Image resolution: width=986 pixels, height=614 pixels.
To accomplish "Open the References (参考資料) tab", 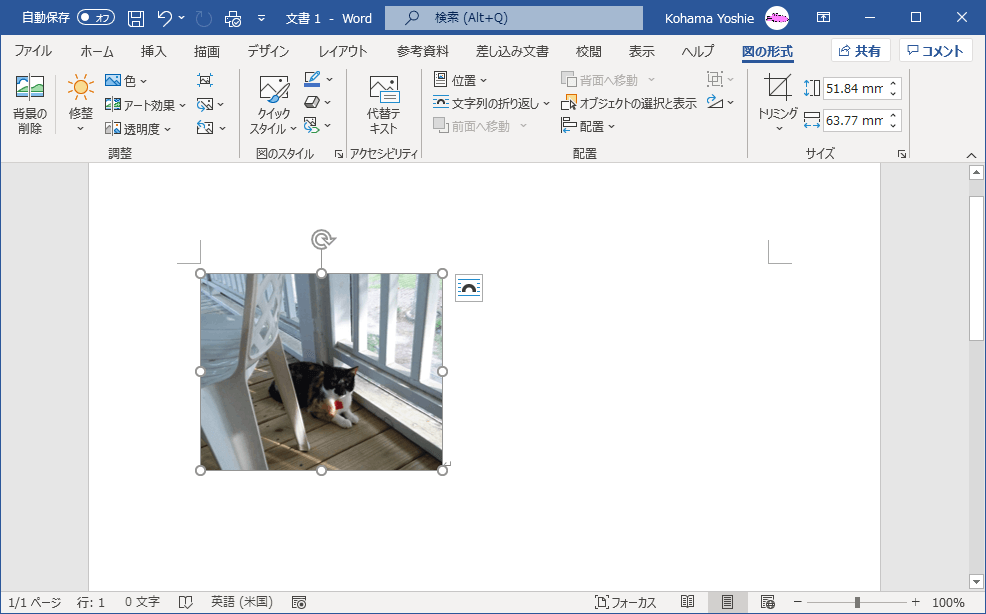I will tap(423, 52).
